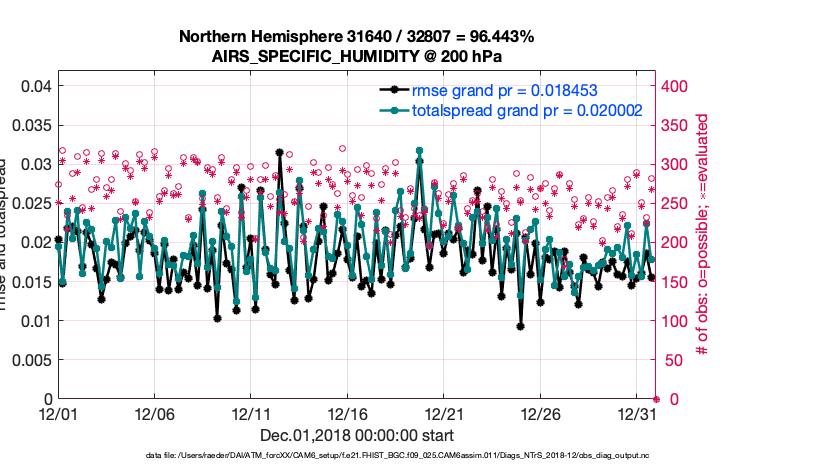Click the 'Northern Hemisphere' title line
Viewport: 830px width, 470px height.
click(356, 37)
